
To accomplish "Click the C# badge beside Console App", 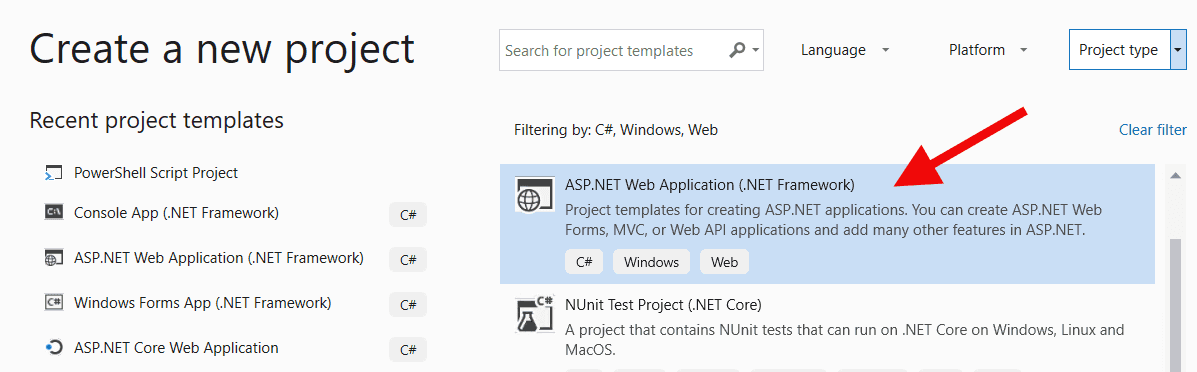I will pyautogui.click(x=408, y=215).
